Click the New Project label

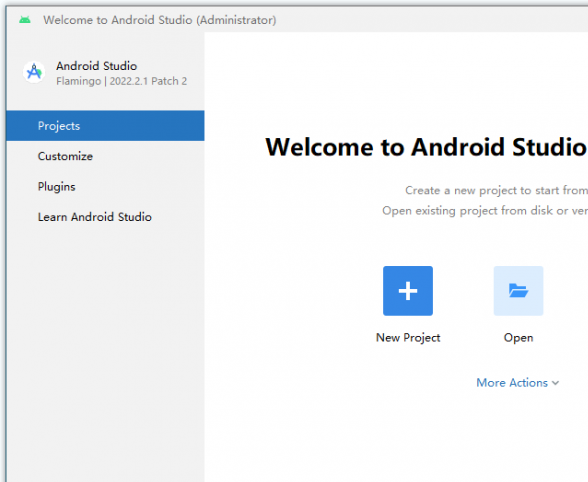point(408,338)
